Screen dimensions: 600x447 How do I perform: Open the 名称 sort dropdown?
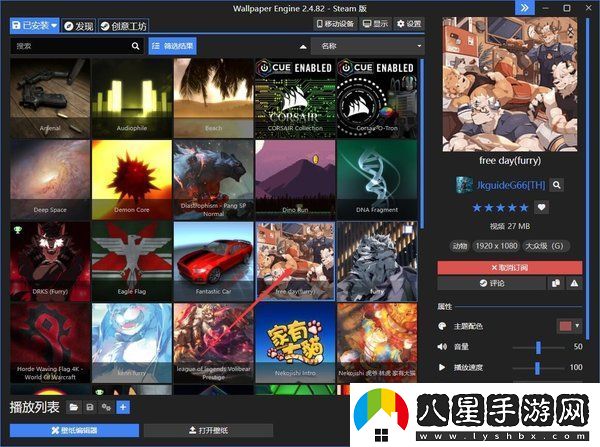pyautogui.click(x=367, y=46)
